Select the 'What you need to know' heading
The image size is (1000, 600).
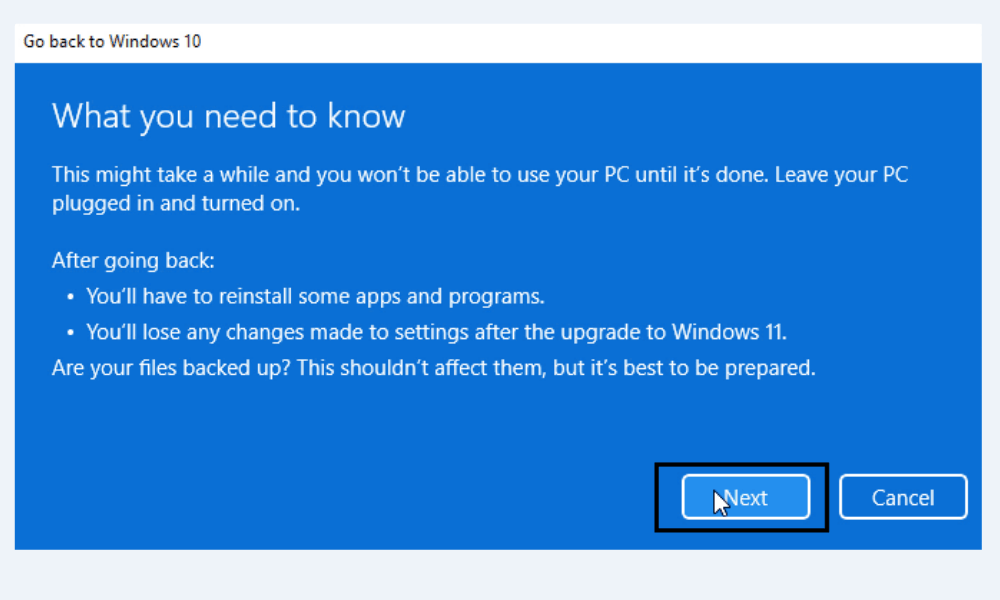tap(228, 116)
